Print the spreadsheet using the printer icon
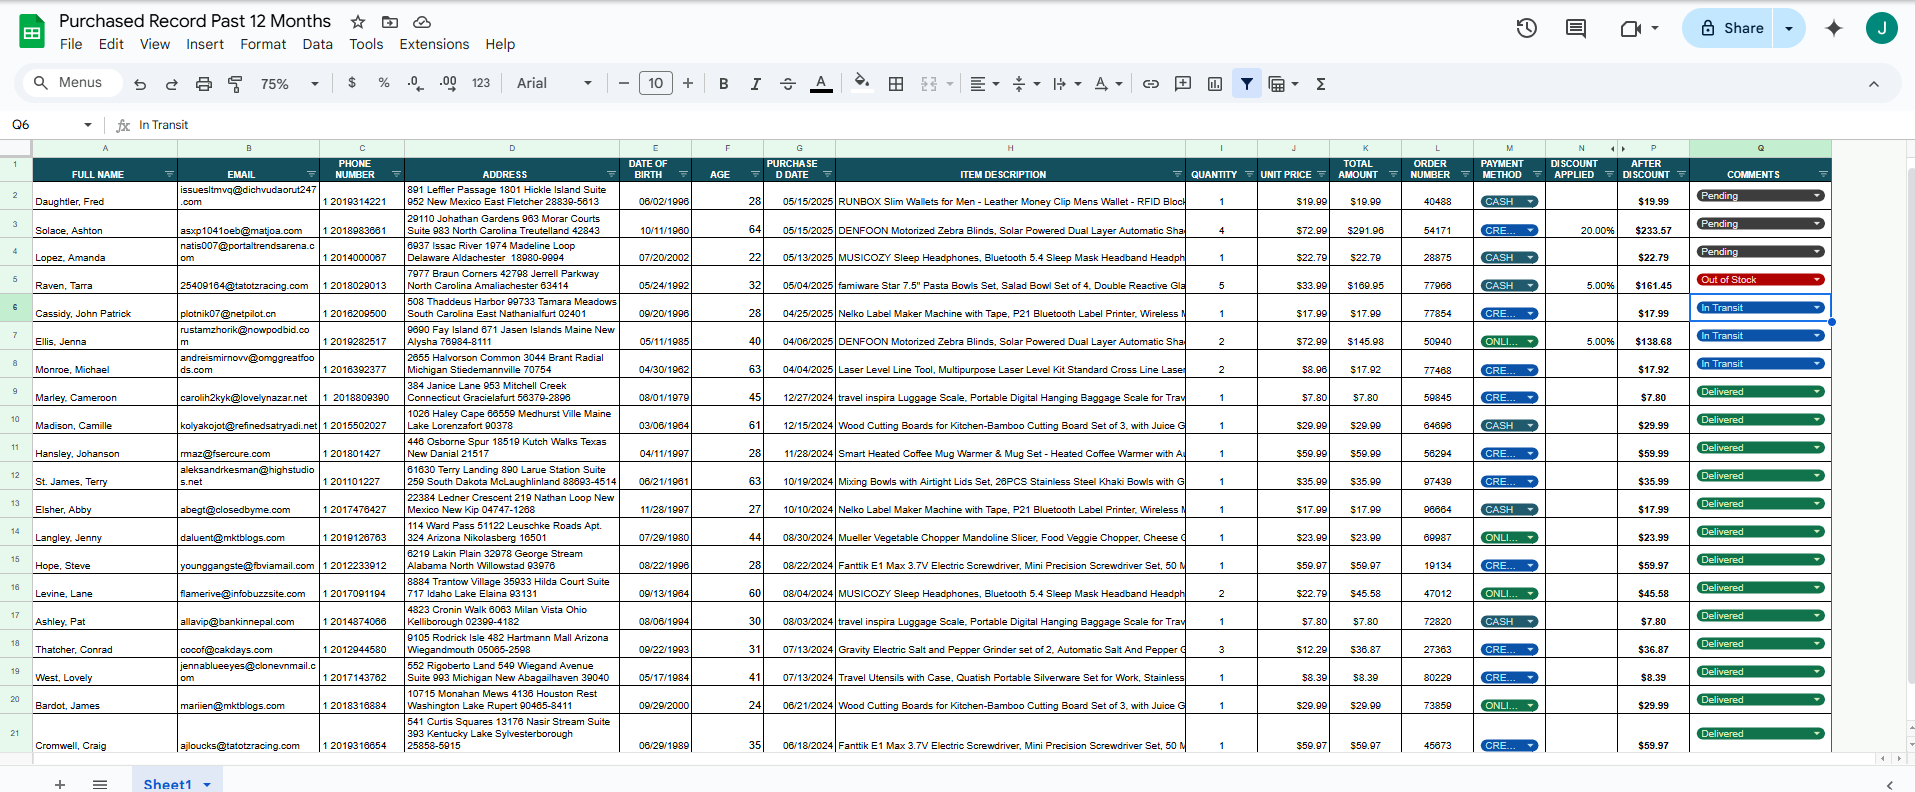The image size is (1915, 792). pyautogui.click(x=204, y=84)
